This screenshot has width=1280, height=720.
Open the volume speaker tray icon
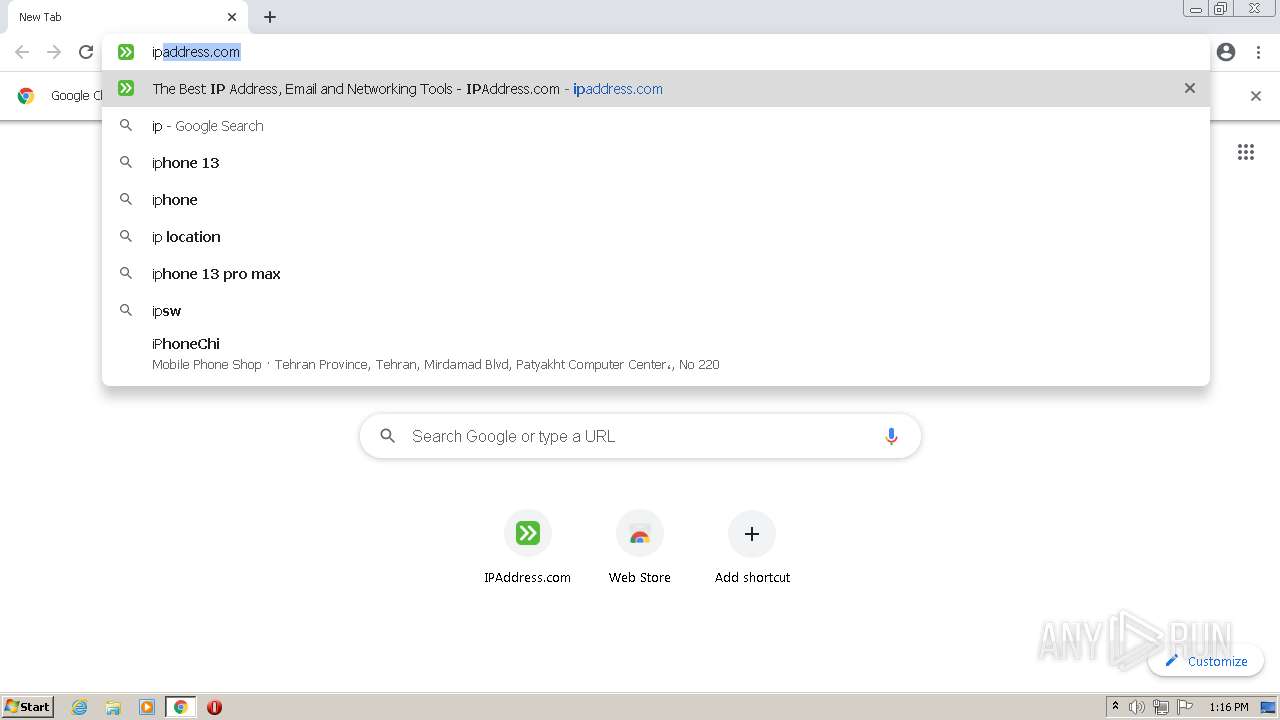(x=1137, y=707)
